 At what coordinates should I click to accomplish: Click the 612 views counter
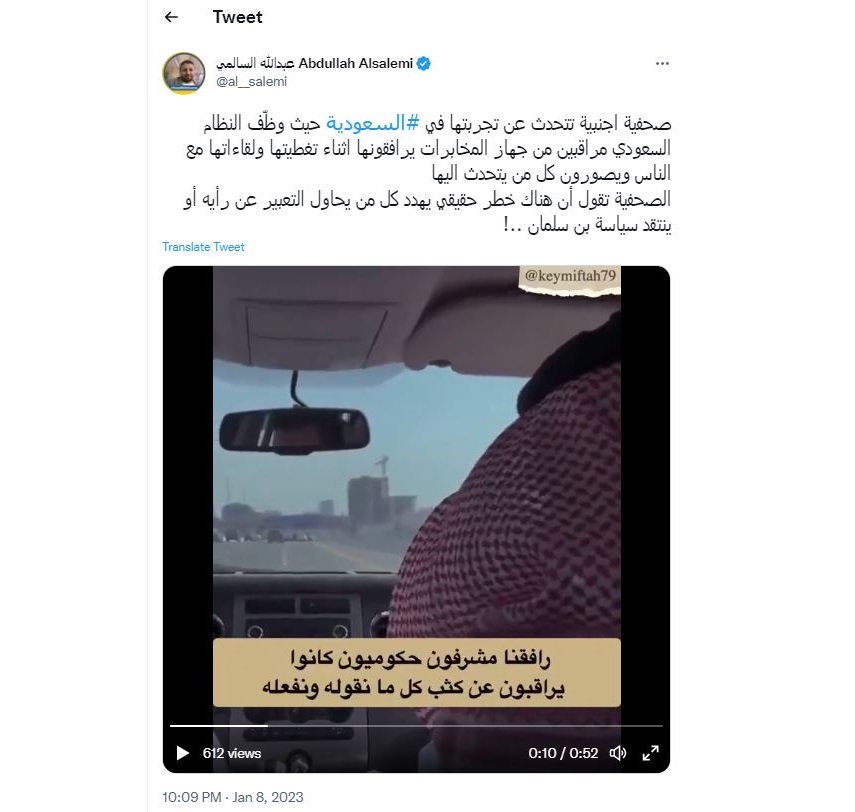pos(232,753)
